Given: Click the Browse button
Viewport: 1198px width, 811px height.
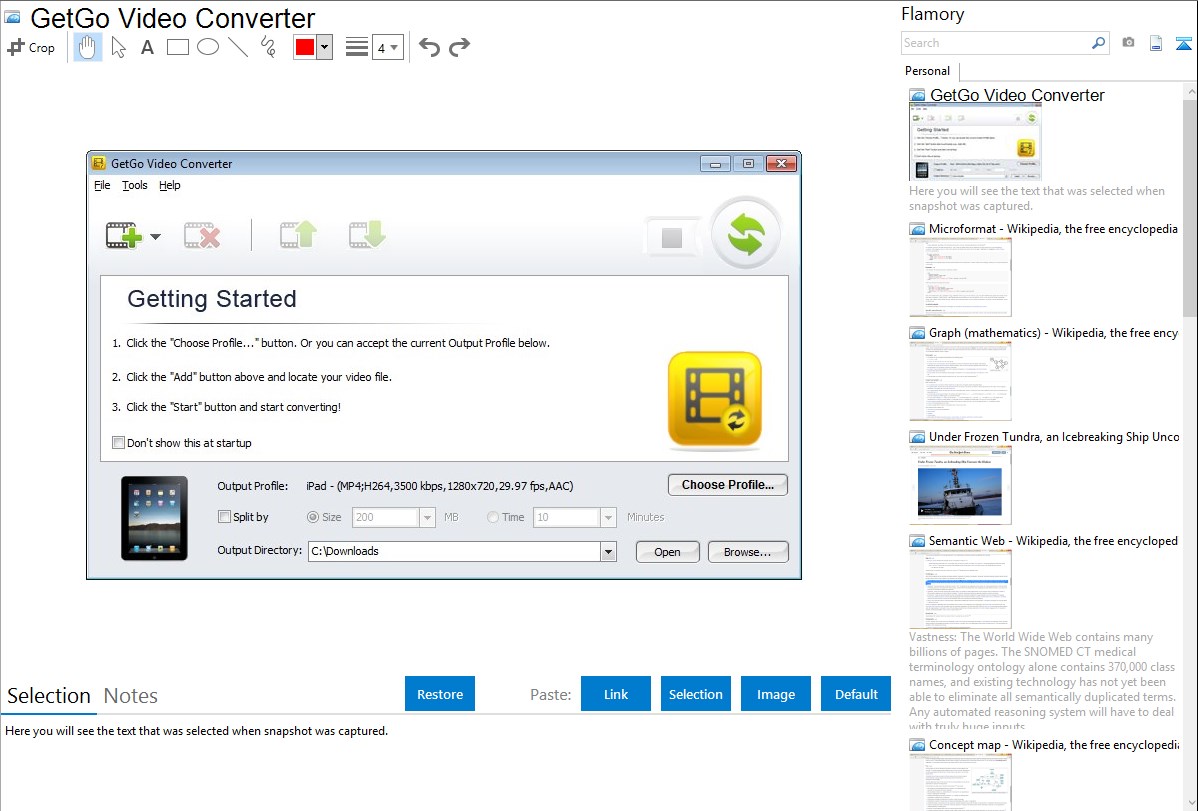Looking at the screenshot, I should coord(747,552).
